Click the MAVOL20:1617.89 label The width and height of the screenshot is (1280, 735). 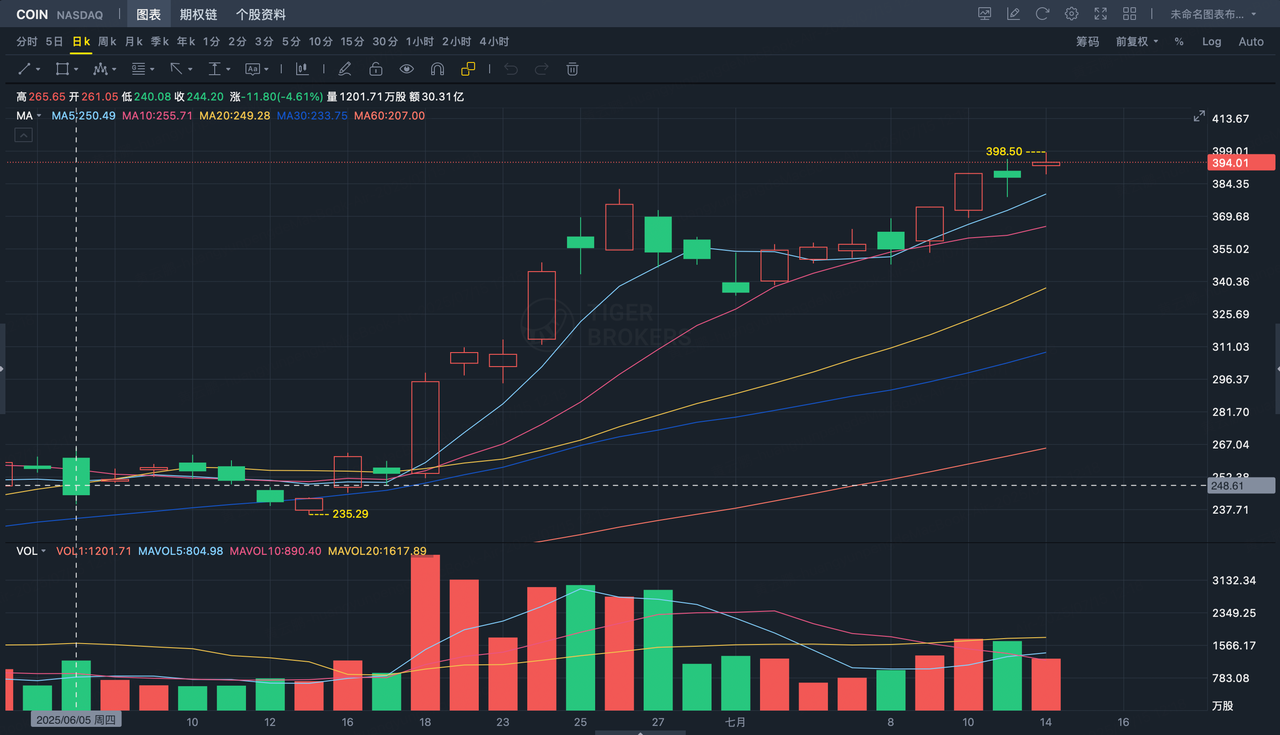377,551
